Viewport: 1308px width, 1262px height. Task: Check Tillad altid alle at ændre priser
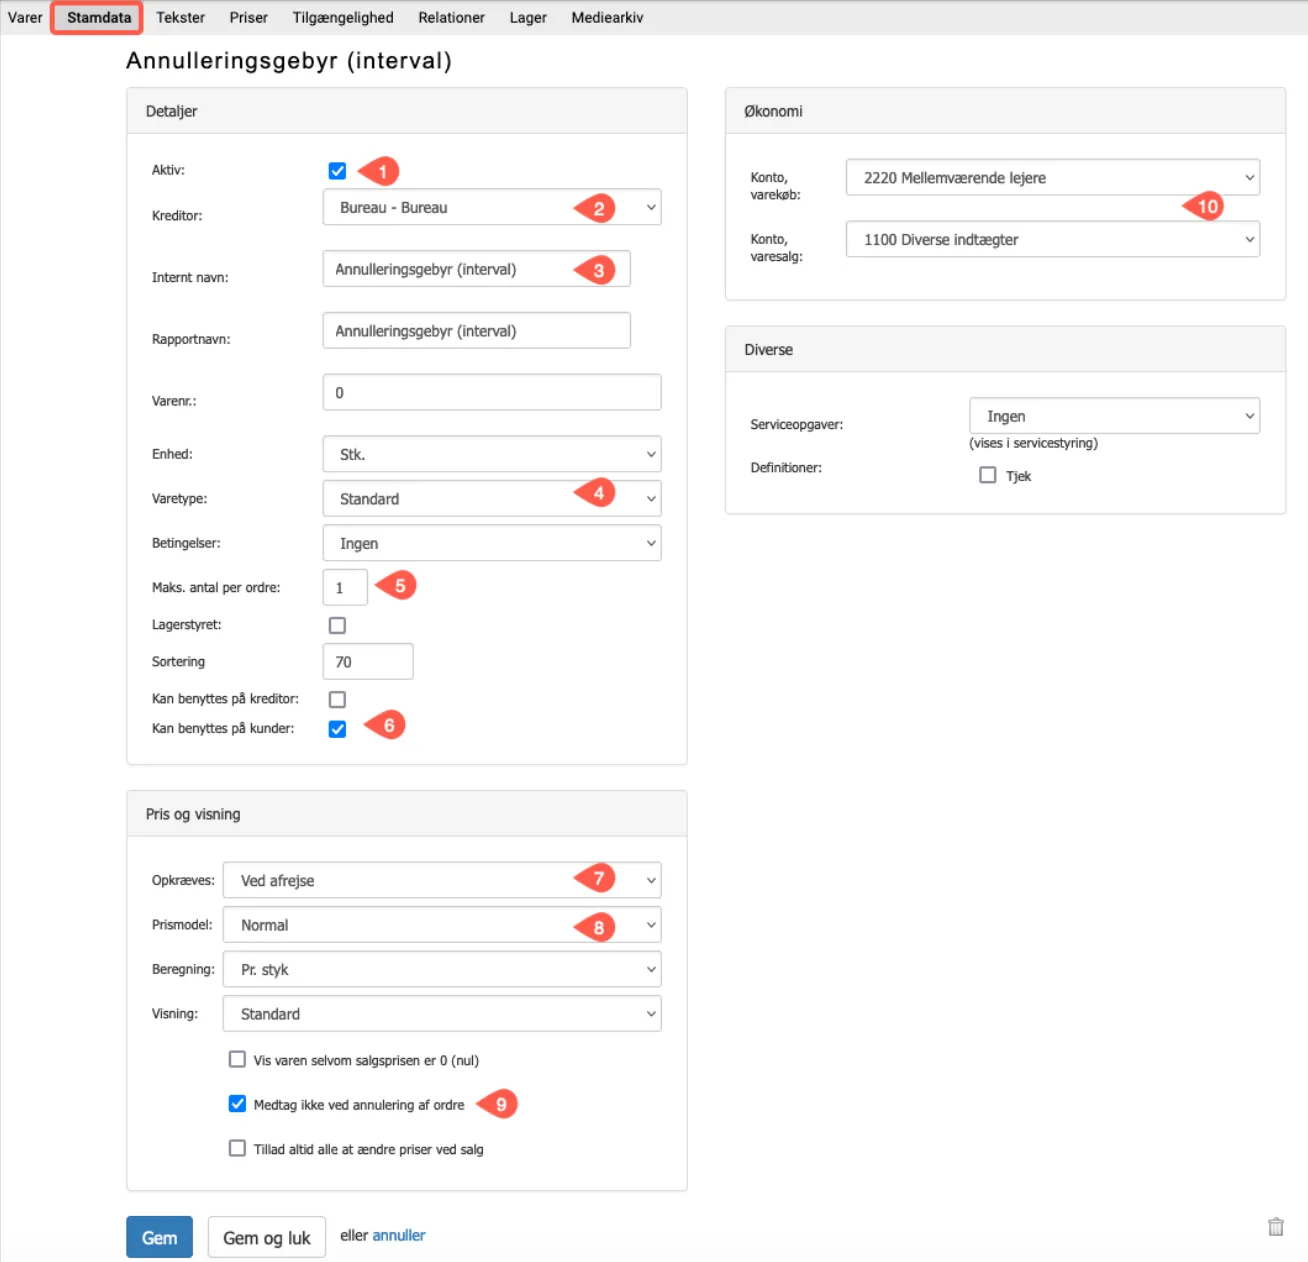[x=237, y=1148]
